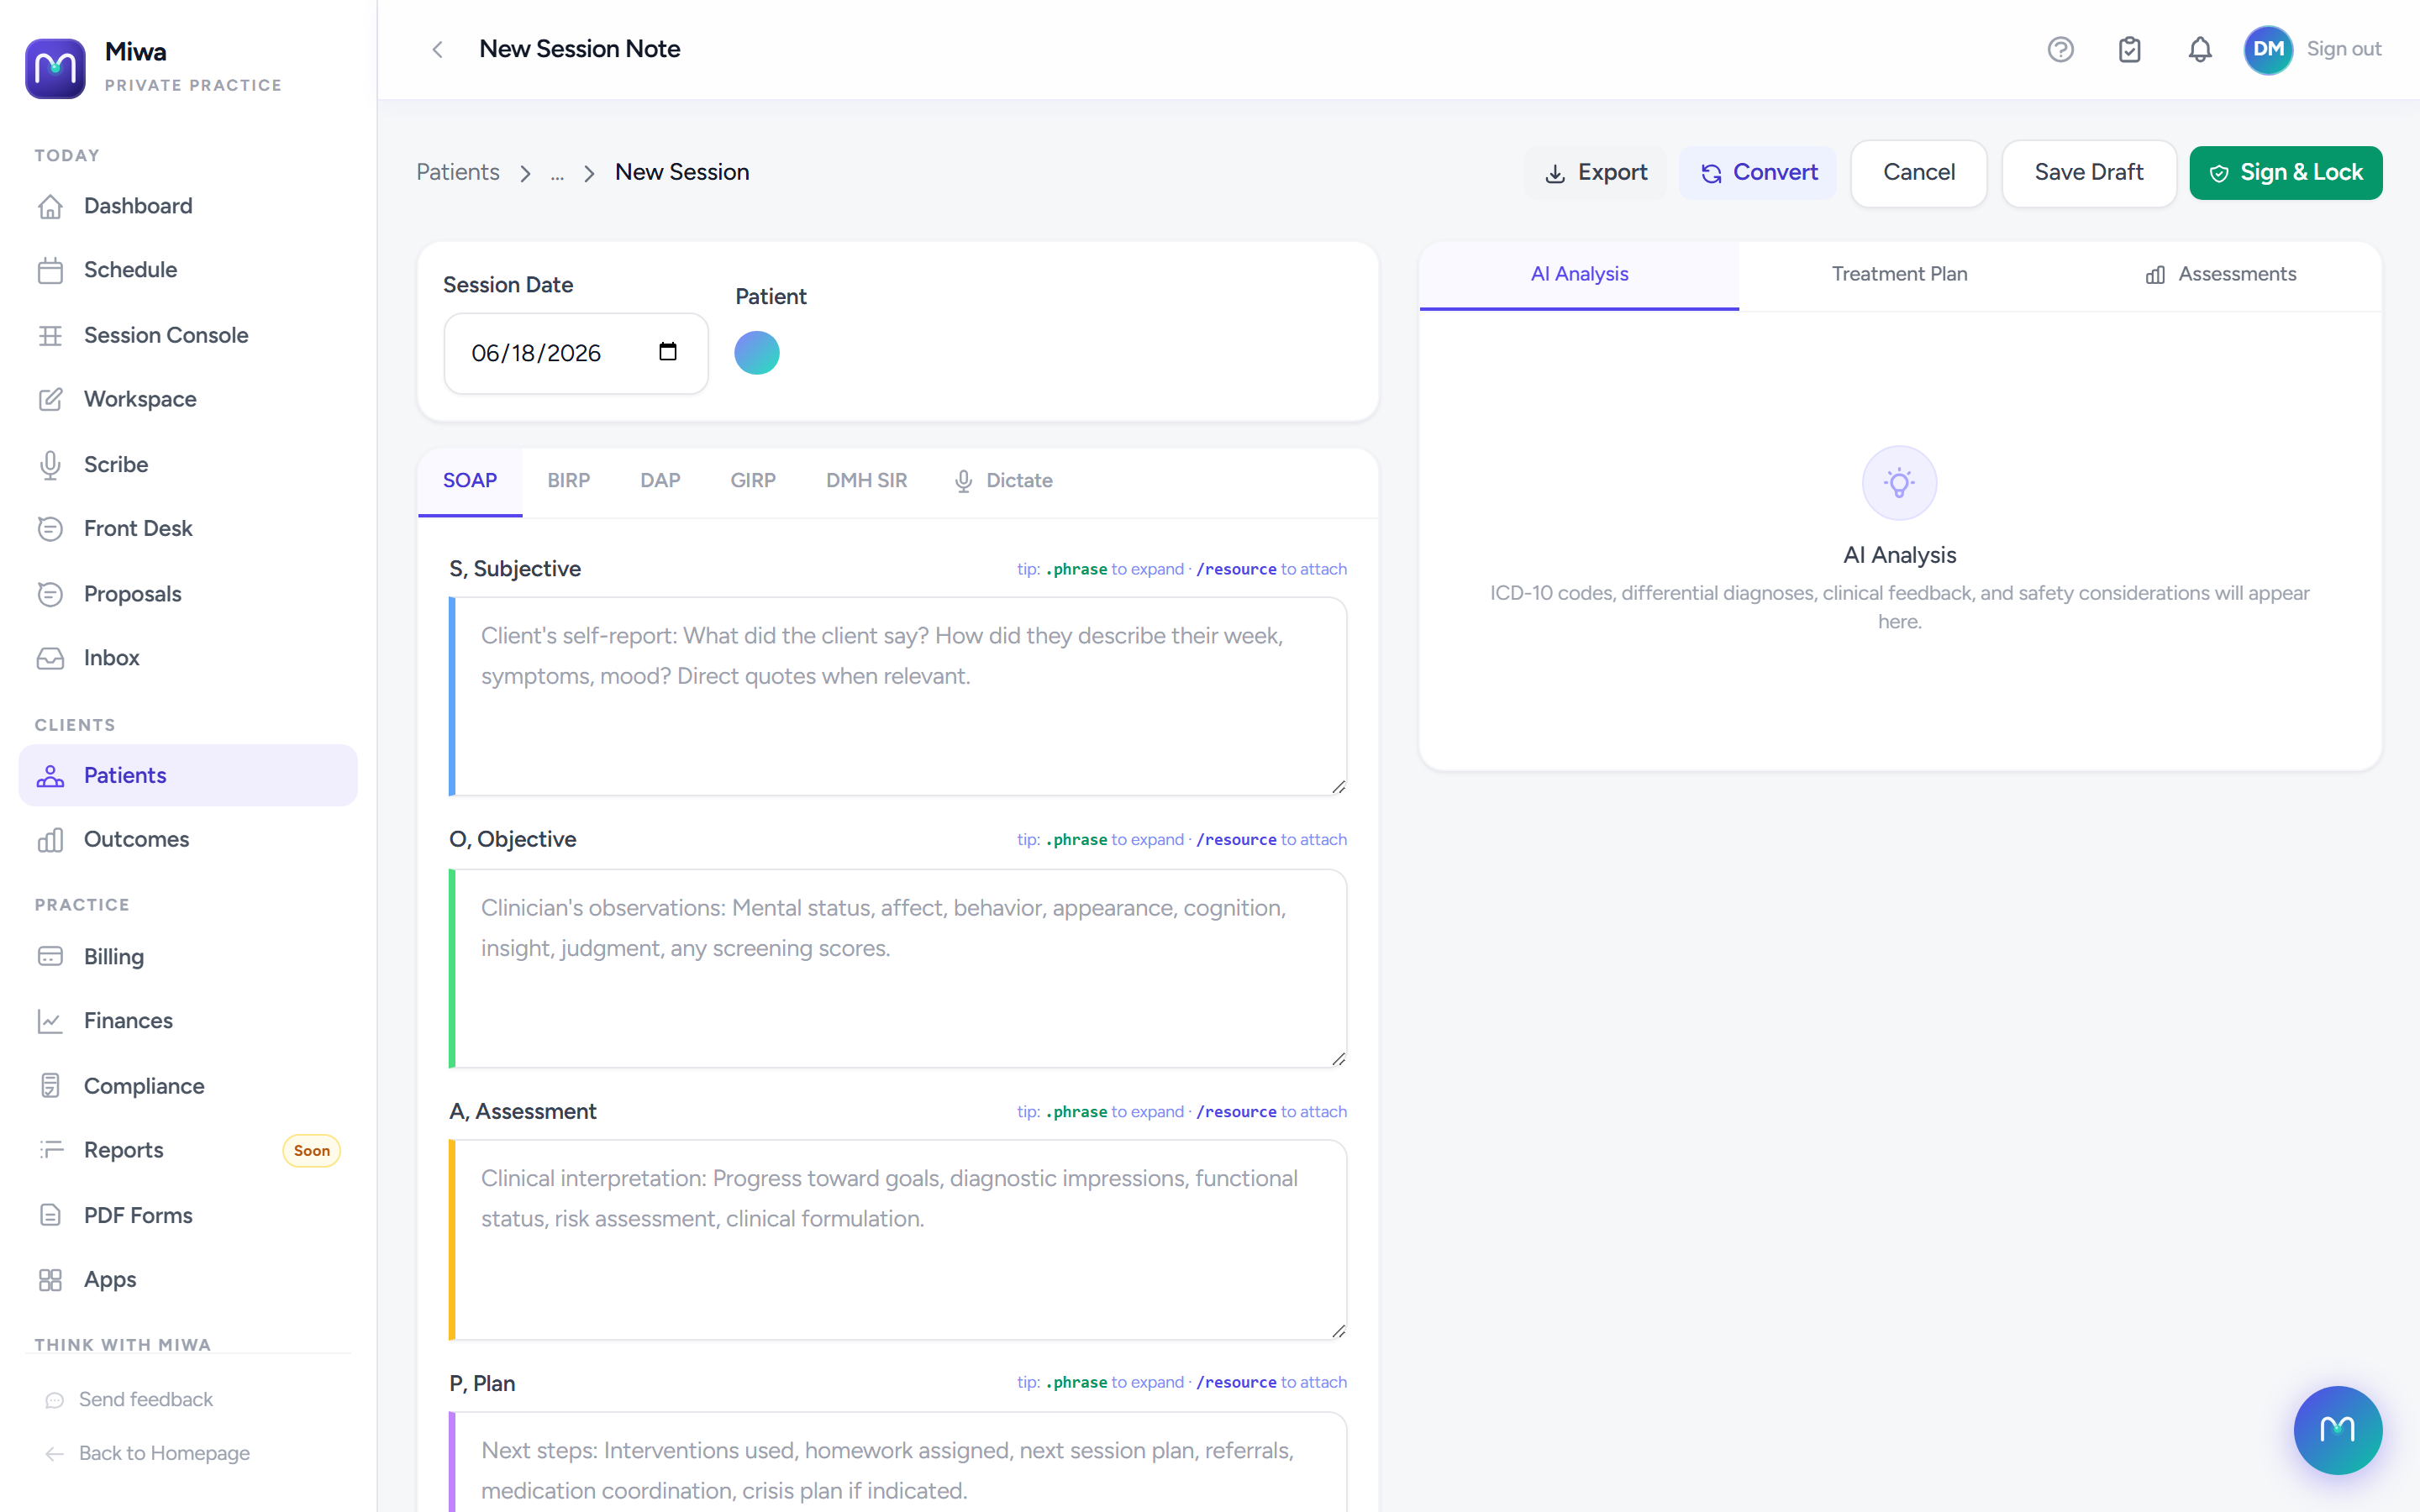Click the Subjective textarea resize handle
Image resolution: width=2420 pixels, height=1512 pixels.
point(1338,787)
